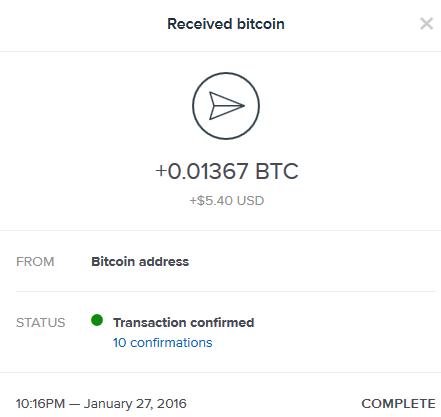Click the COMPLETE status label
This screenshot has height=417, width=441.
coord(398,404)
